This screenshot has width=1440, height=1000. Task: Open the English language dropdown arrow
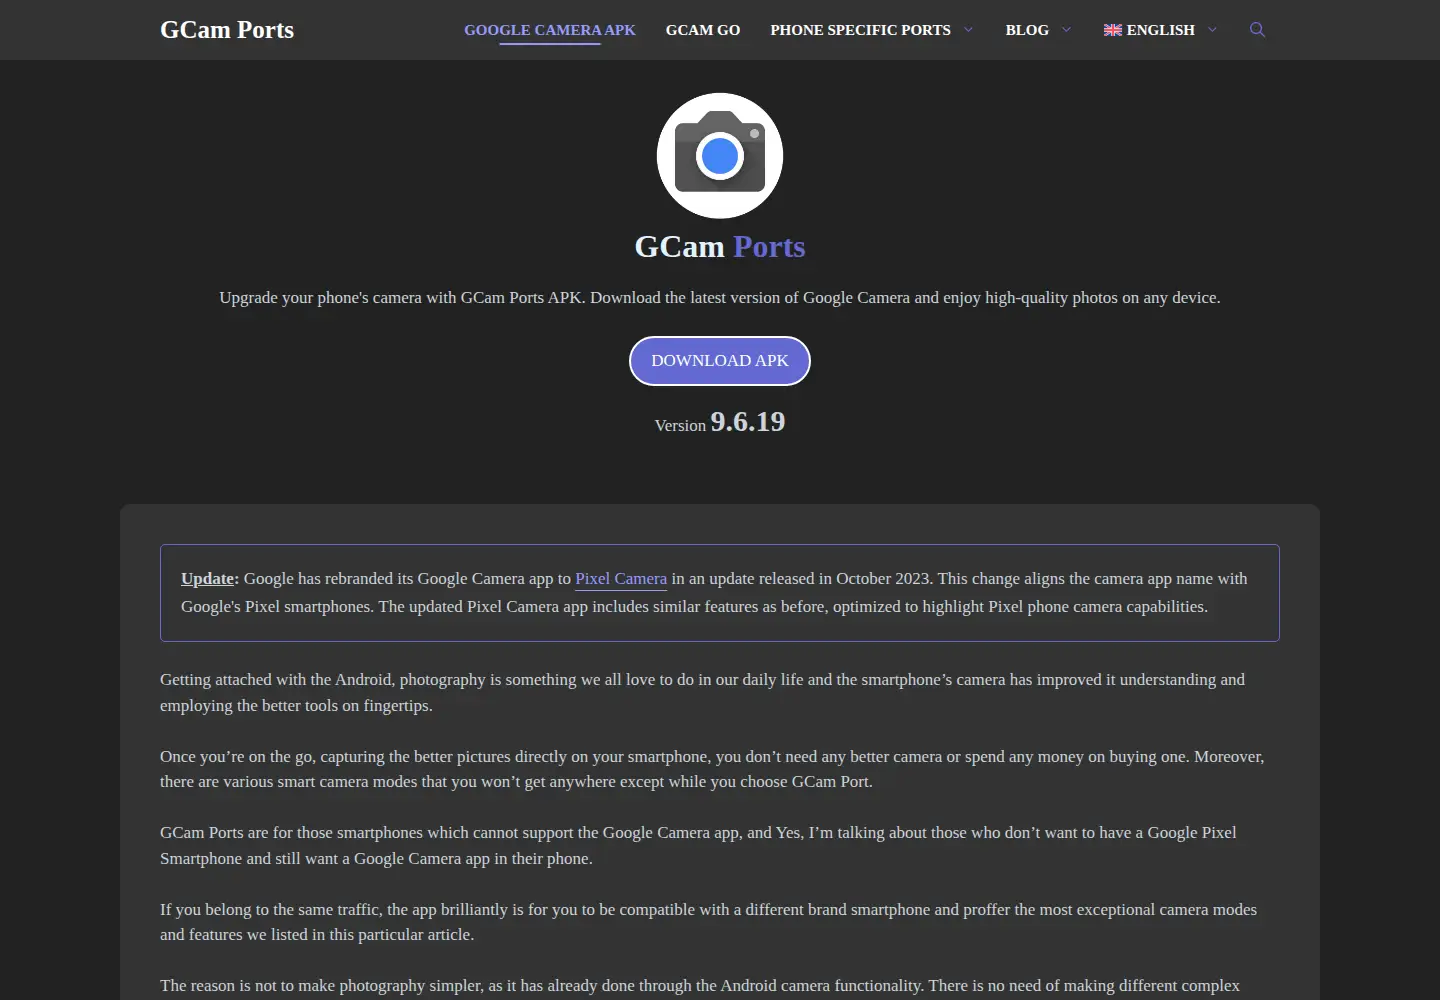tap(1212, 30)
